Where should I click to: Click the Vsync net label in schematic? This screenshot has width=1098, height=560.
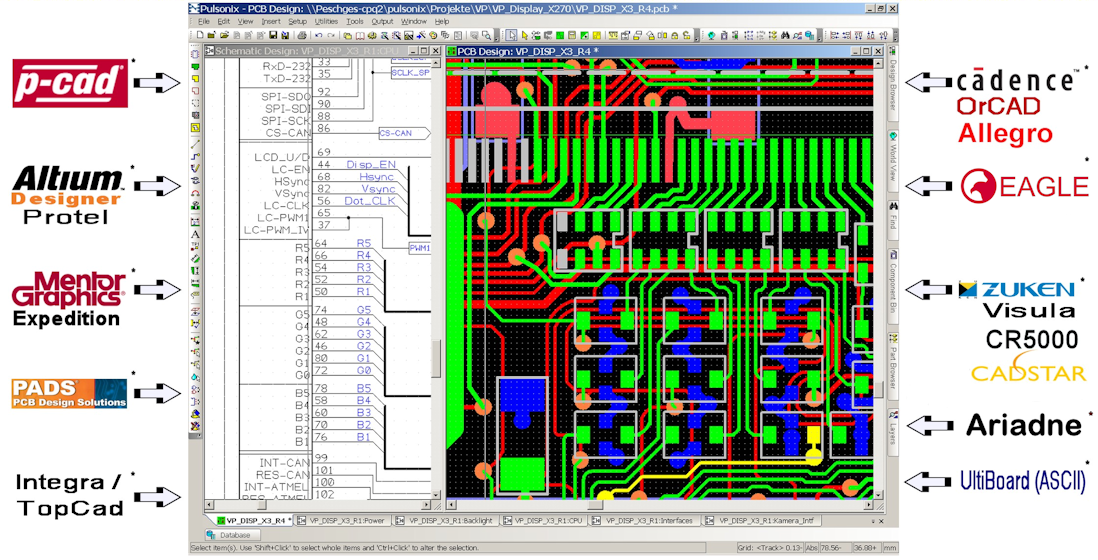378,189
